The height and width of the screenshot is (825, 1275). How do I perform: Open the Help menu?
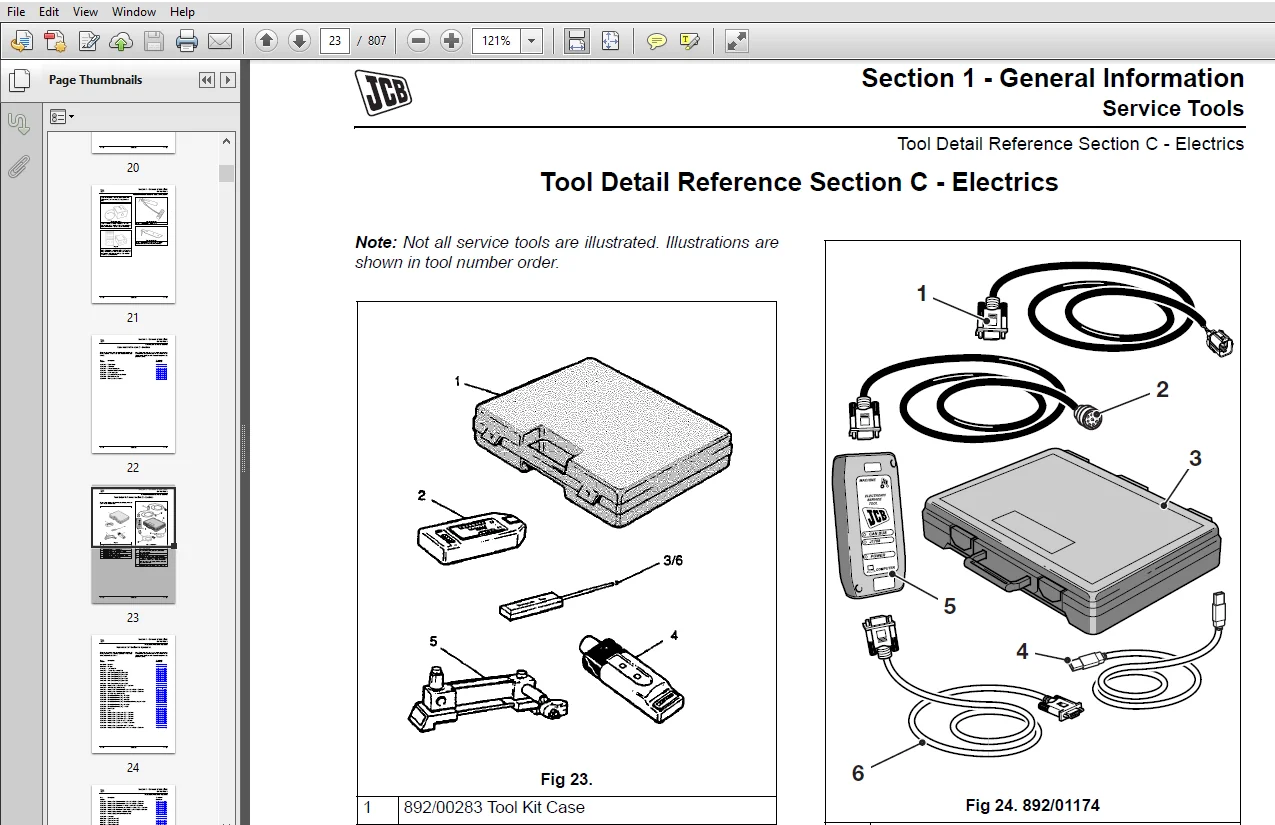[x=182, y=12]
